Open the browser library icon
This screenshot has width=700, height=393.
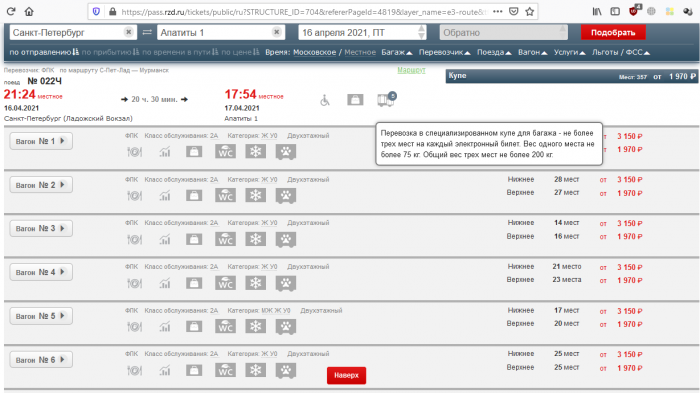[597, 12]
